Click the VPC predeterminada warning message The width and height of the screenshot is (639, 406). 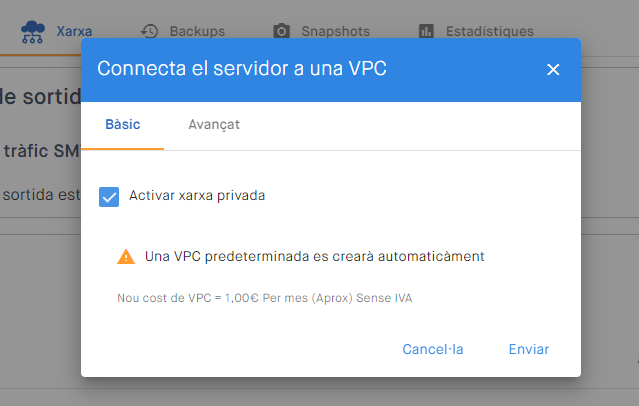point(315,256)
